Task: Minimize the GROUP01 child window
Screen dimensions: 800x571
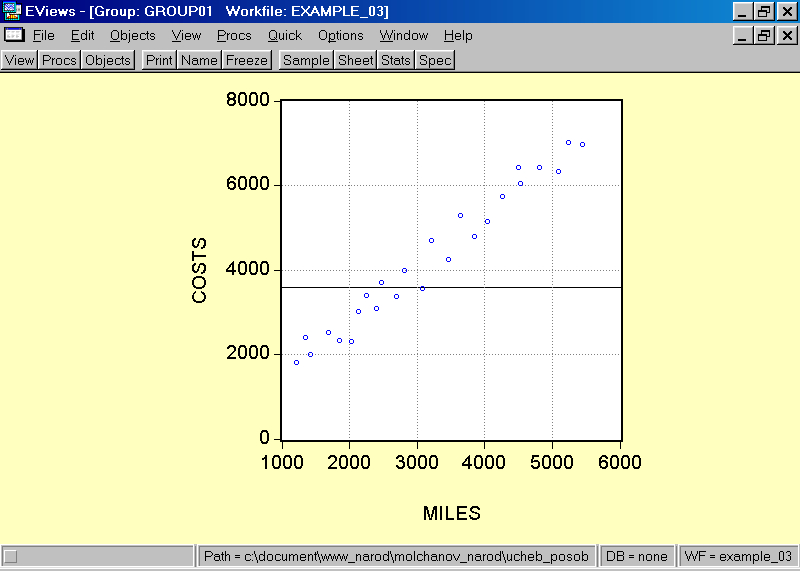Action: (742, 35)
